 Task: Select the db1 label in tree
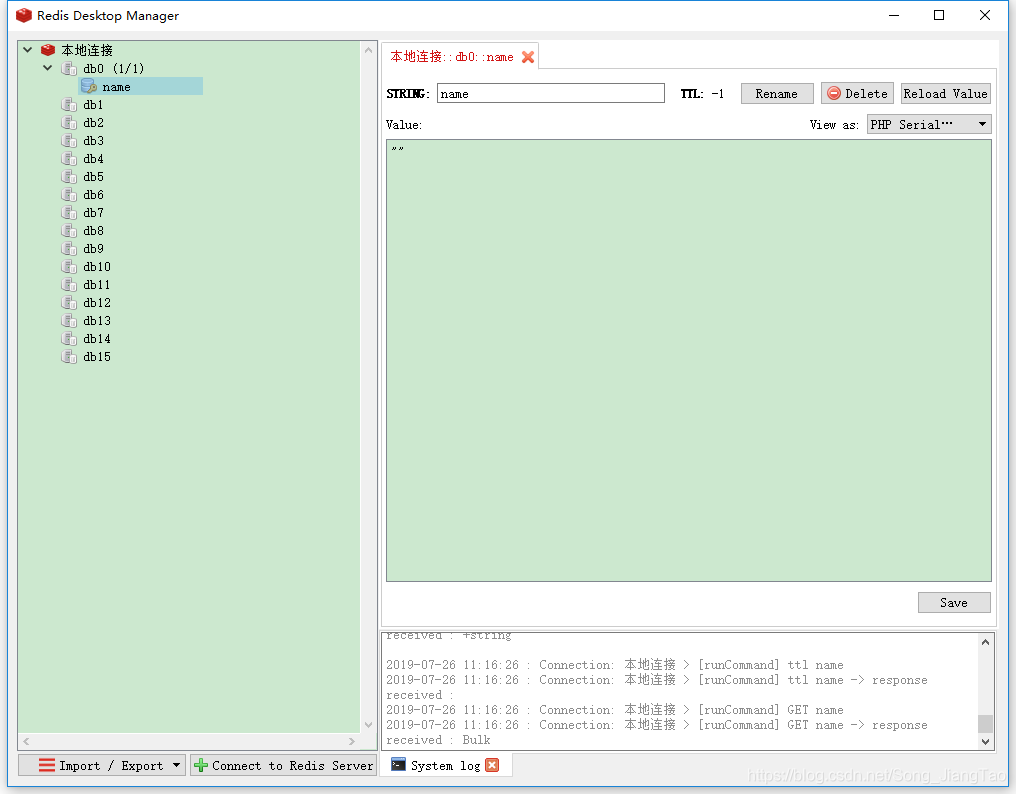93,104
